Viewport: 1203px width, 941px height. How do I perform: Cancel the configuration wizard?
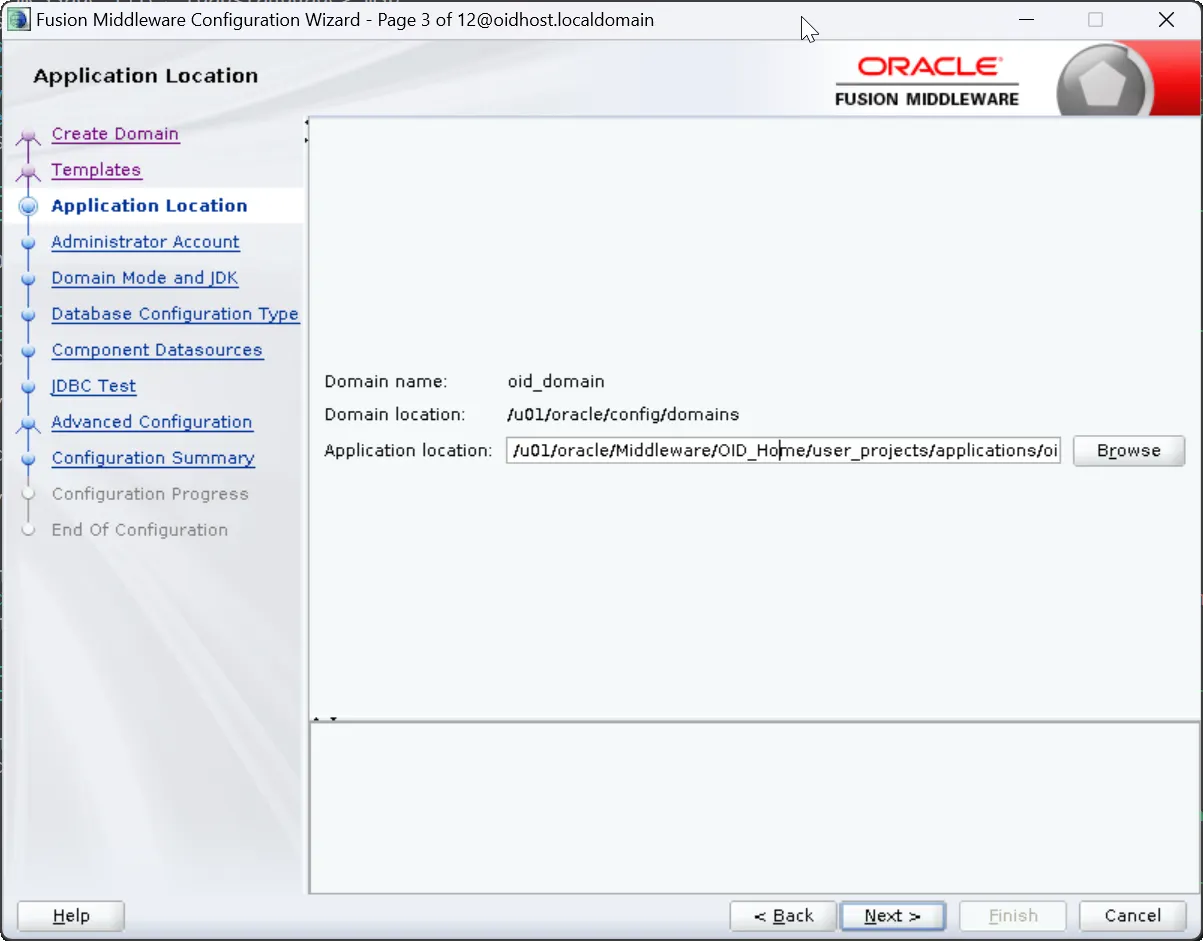coord(1132,916)
